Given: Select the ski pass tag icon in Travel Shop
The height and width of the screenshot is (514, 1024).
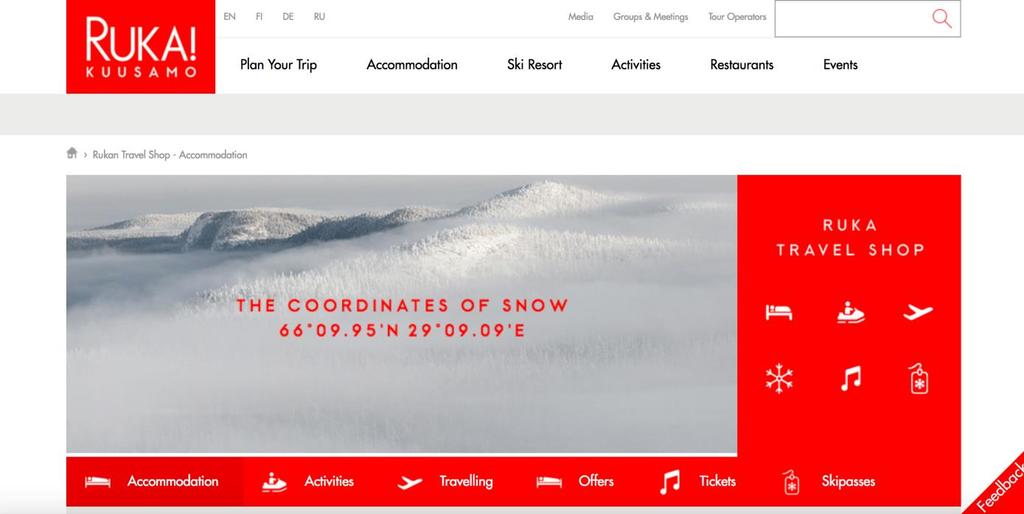Looking at the screenshot, I should click(x=919, y=379).
